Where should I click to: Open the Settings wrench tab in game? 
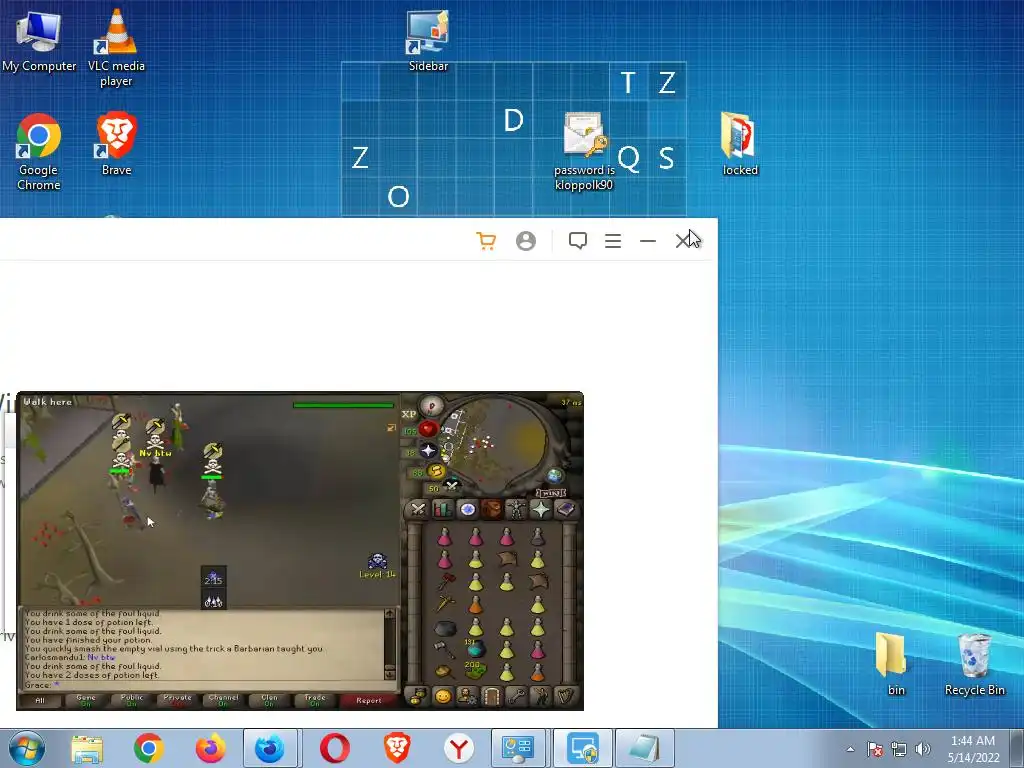[x=516, y=697]
